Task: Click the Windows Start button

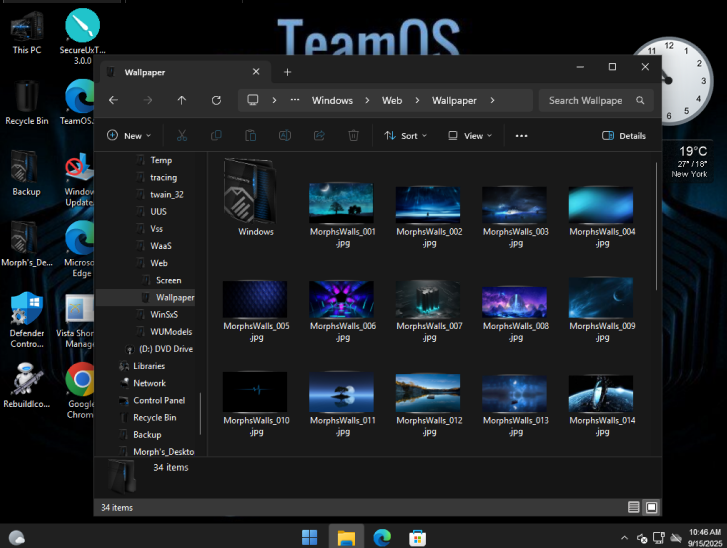Action: tap(309, 537)
